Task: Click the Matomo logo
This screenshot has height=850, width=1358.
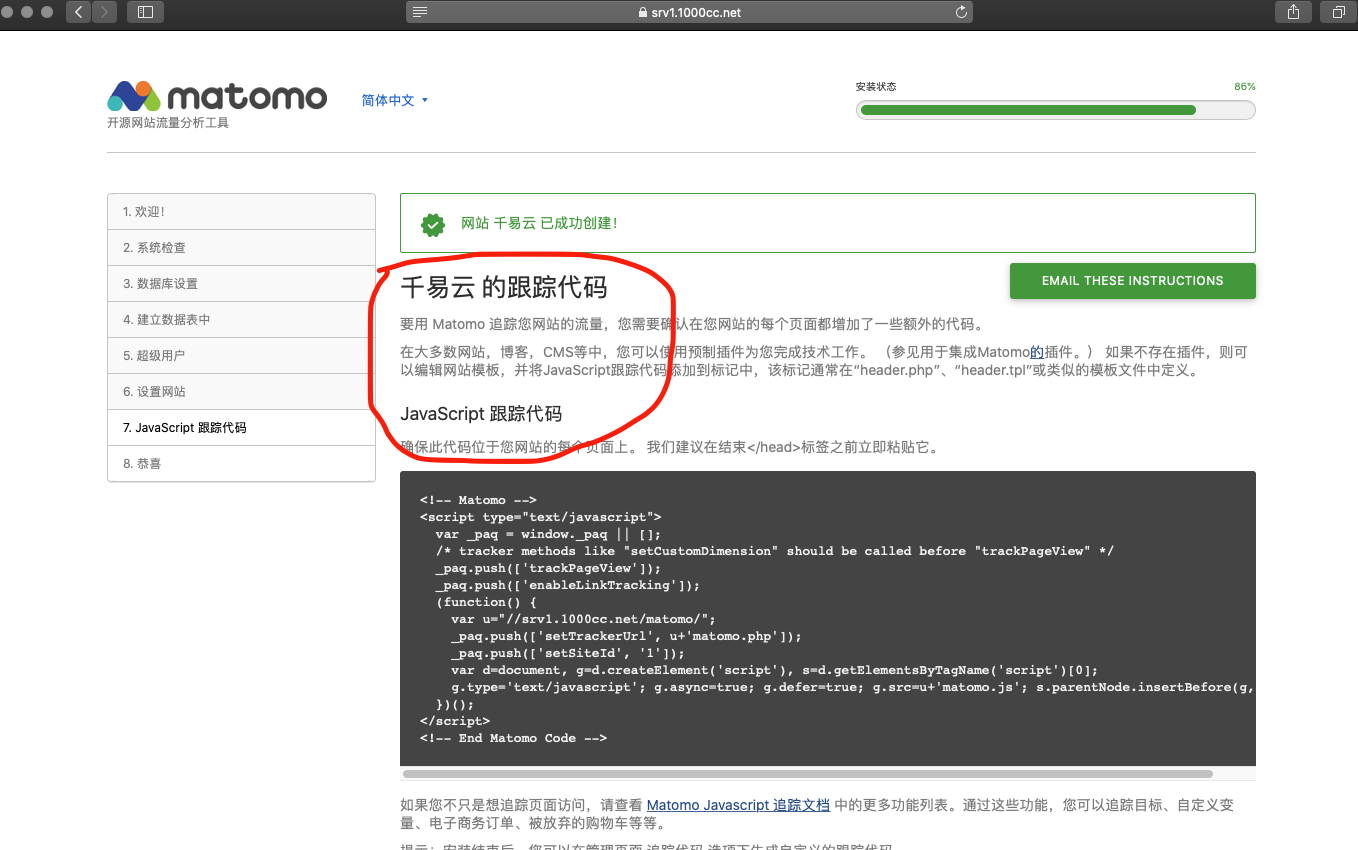Action: [217, 96]
